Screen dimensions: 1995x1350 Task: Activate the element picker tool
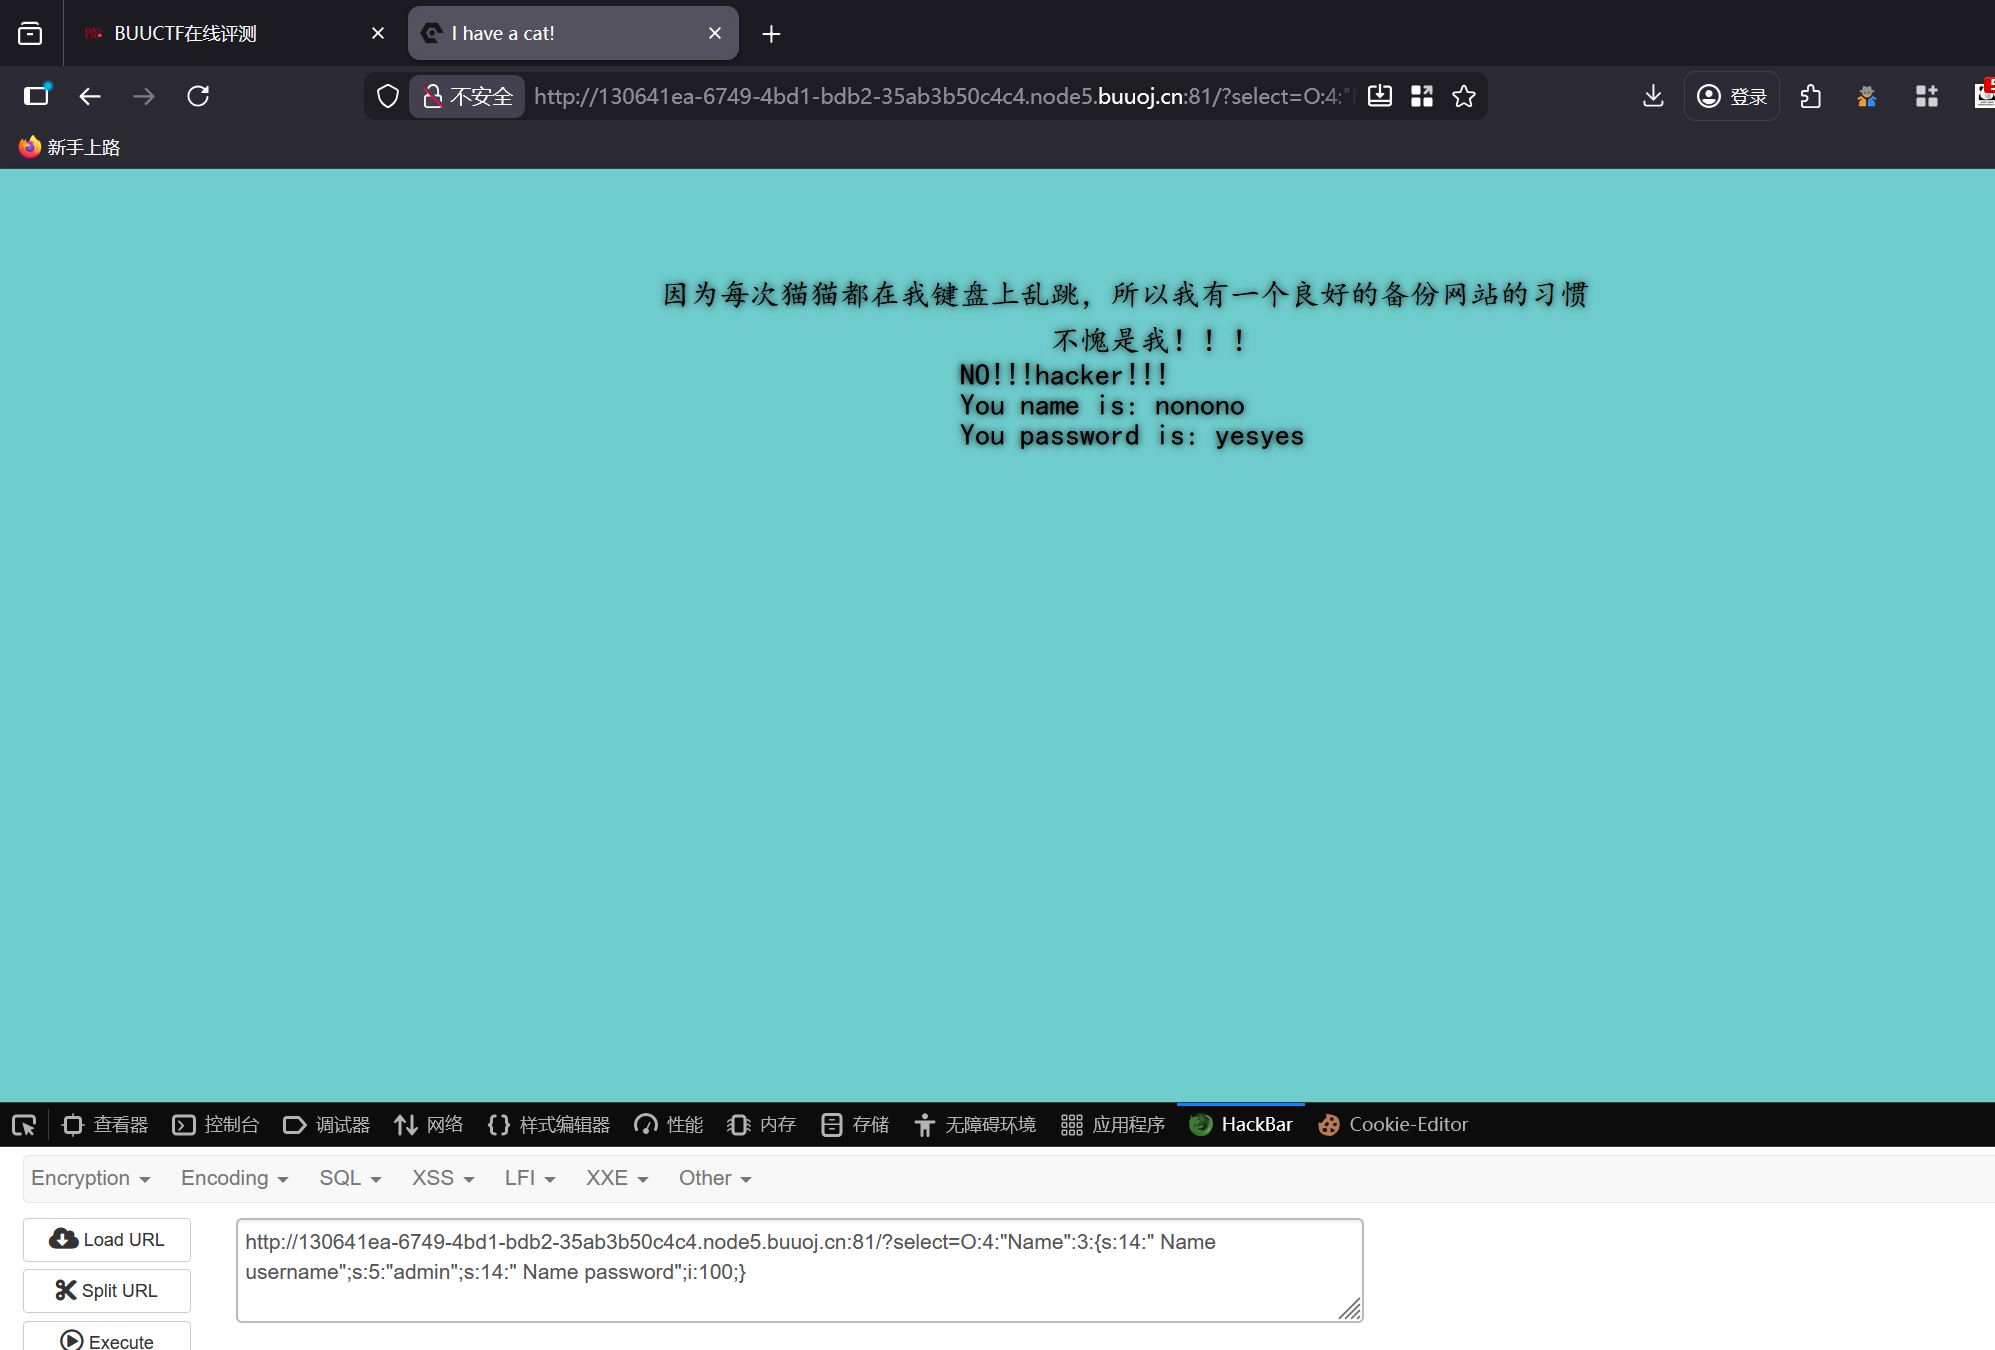[x=24, y=1125]
